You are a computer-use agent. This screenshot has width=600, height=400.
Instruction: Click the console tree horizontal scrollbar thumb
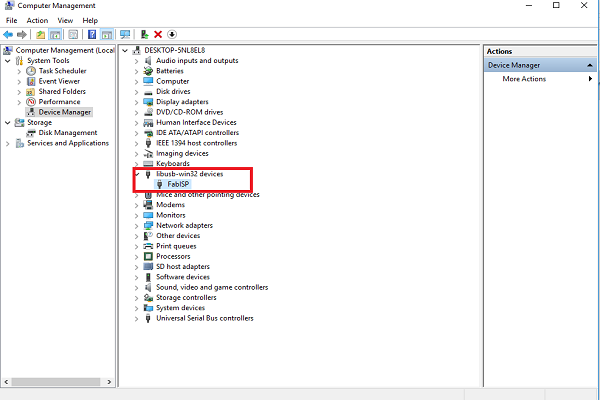pos(56,382)
